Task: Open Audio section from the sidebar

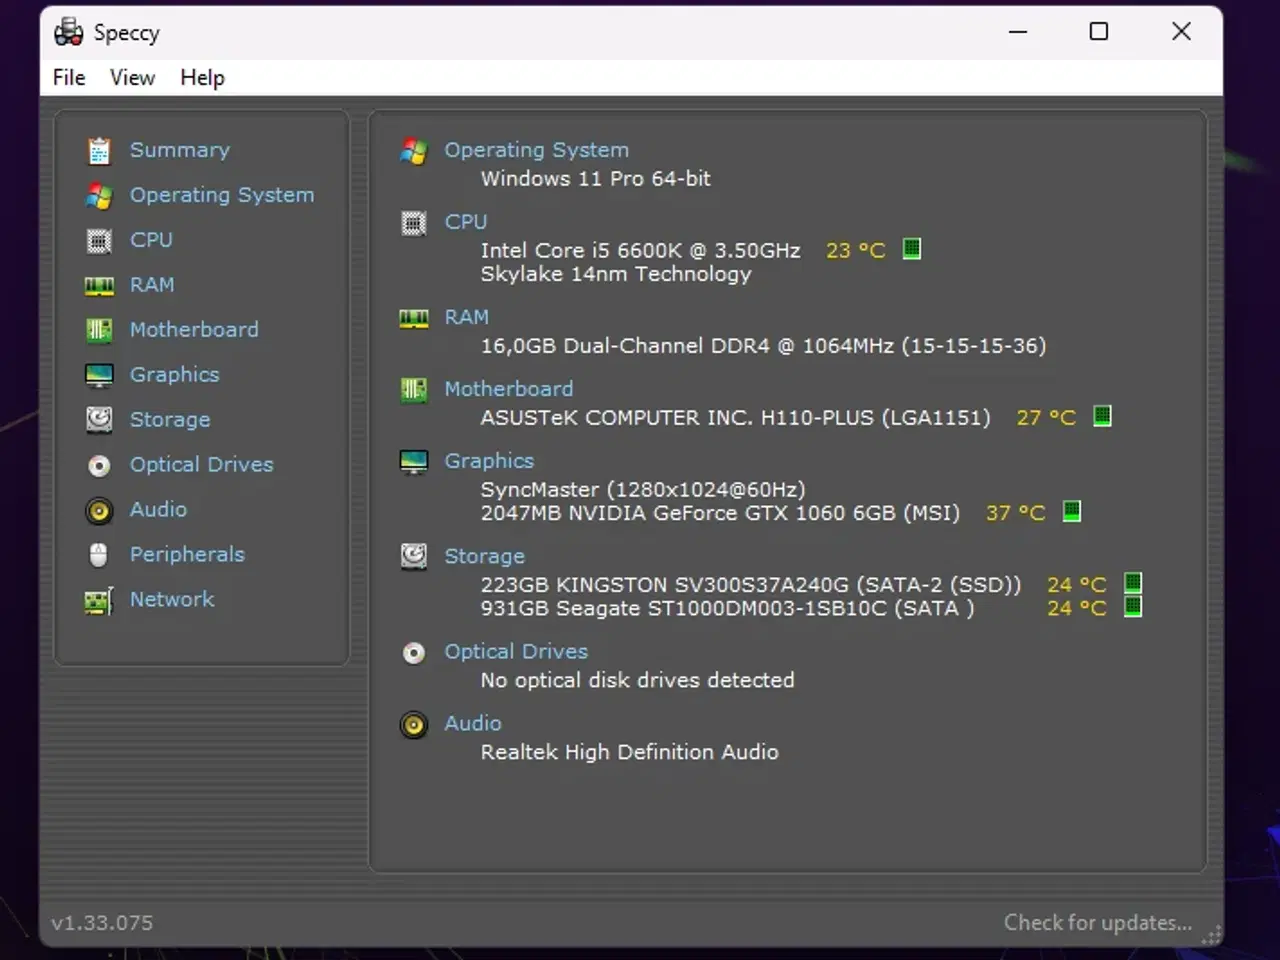Action: 158,510
